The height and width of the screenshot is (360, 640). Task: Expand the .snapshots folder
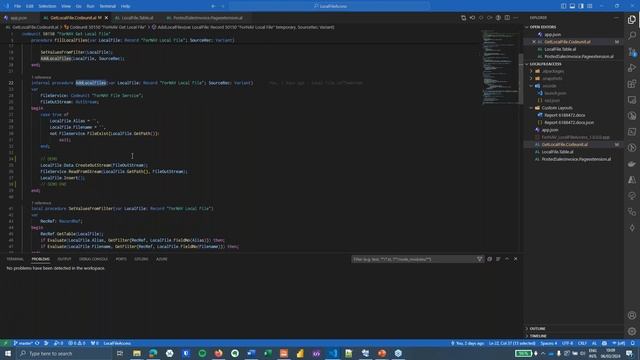[x=552, y=78]
